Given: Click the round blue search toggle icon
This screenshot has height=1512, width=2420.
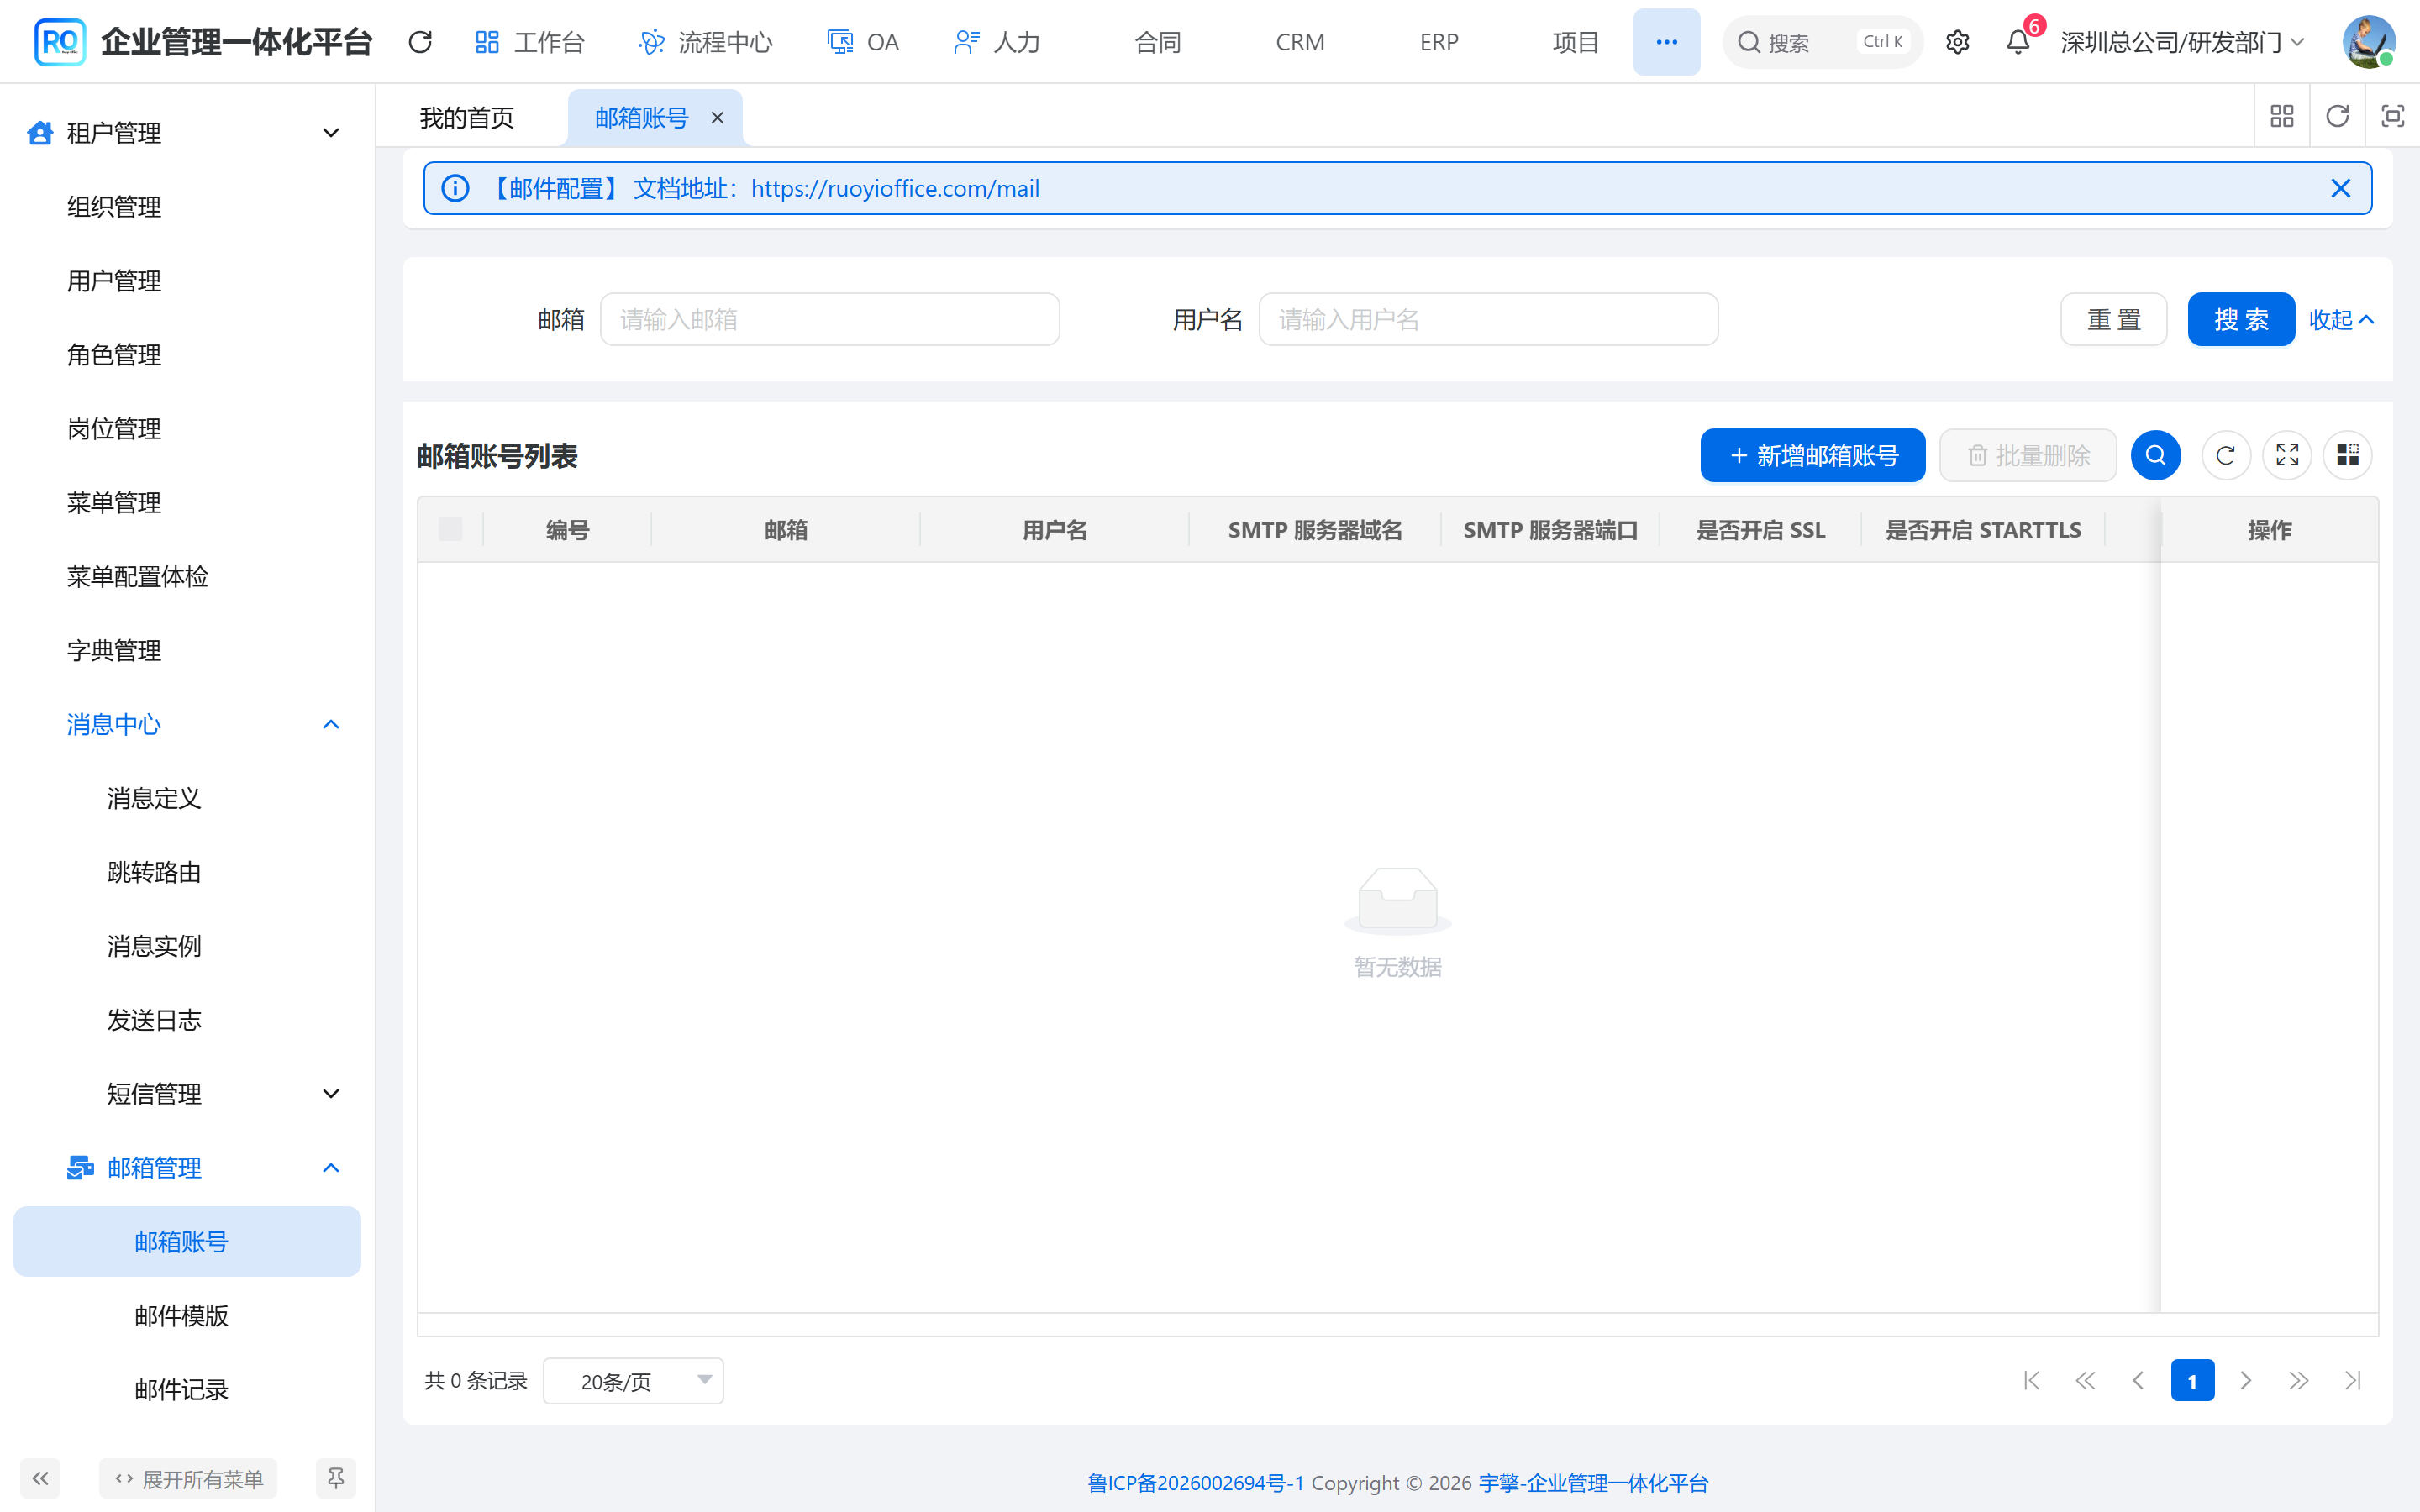Looking at the screenshot, I should pos(2156,455).
